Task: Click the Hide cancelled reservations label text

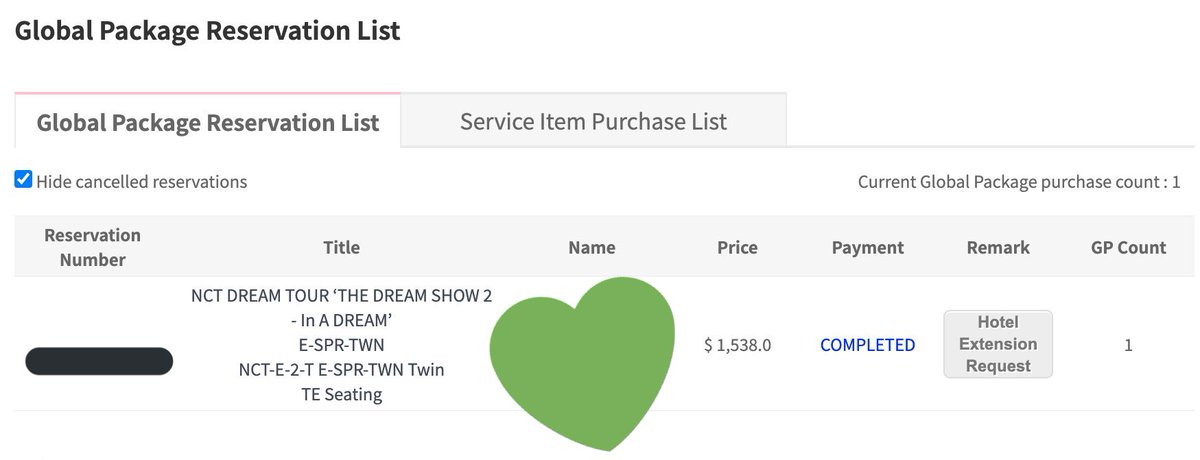Action: click(x=141, y=182)
